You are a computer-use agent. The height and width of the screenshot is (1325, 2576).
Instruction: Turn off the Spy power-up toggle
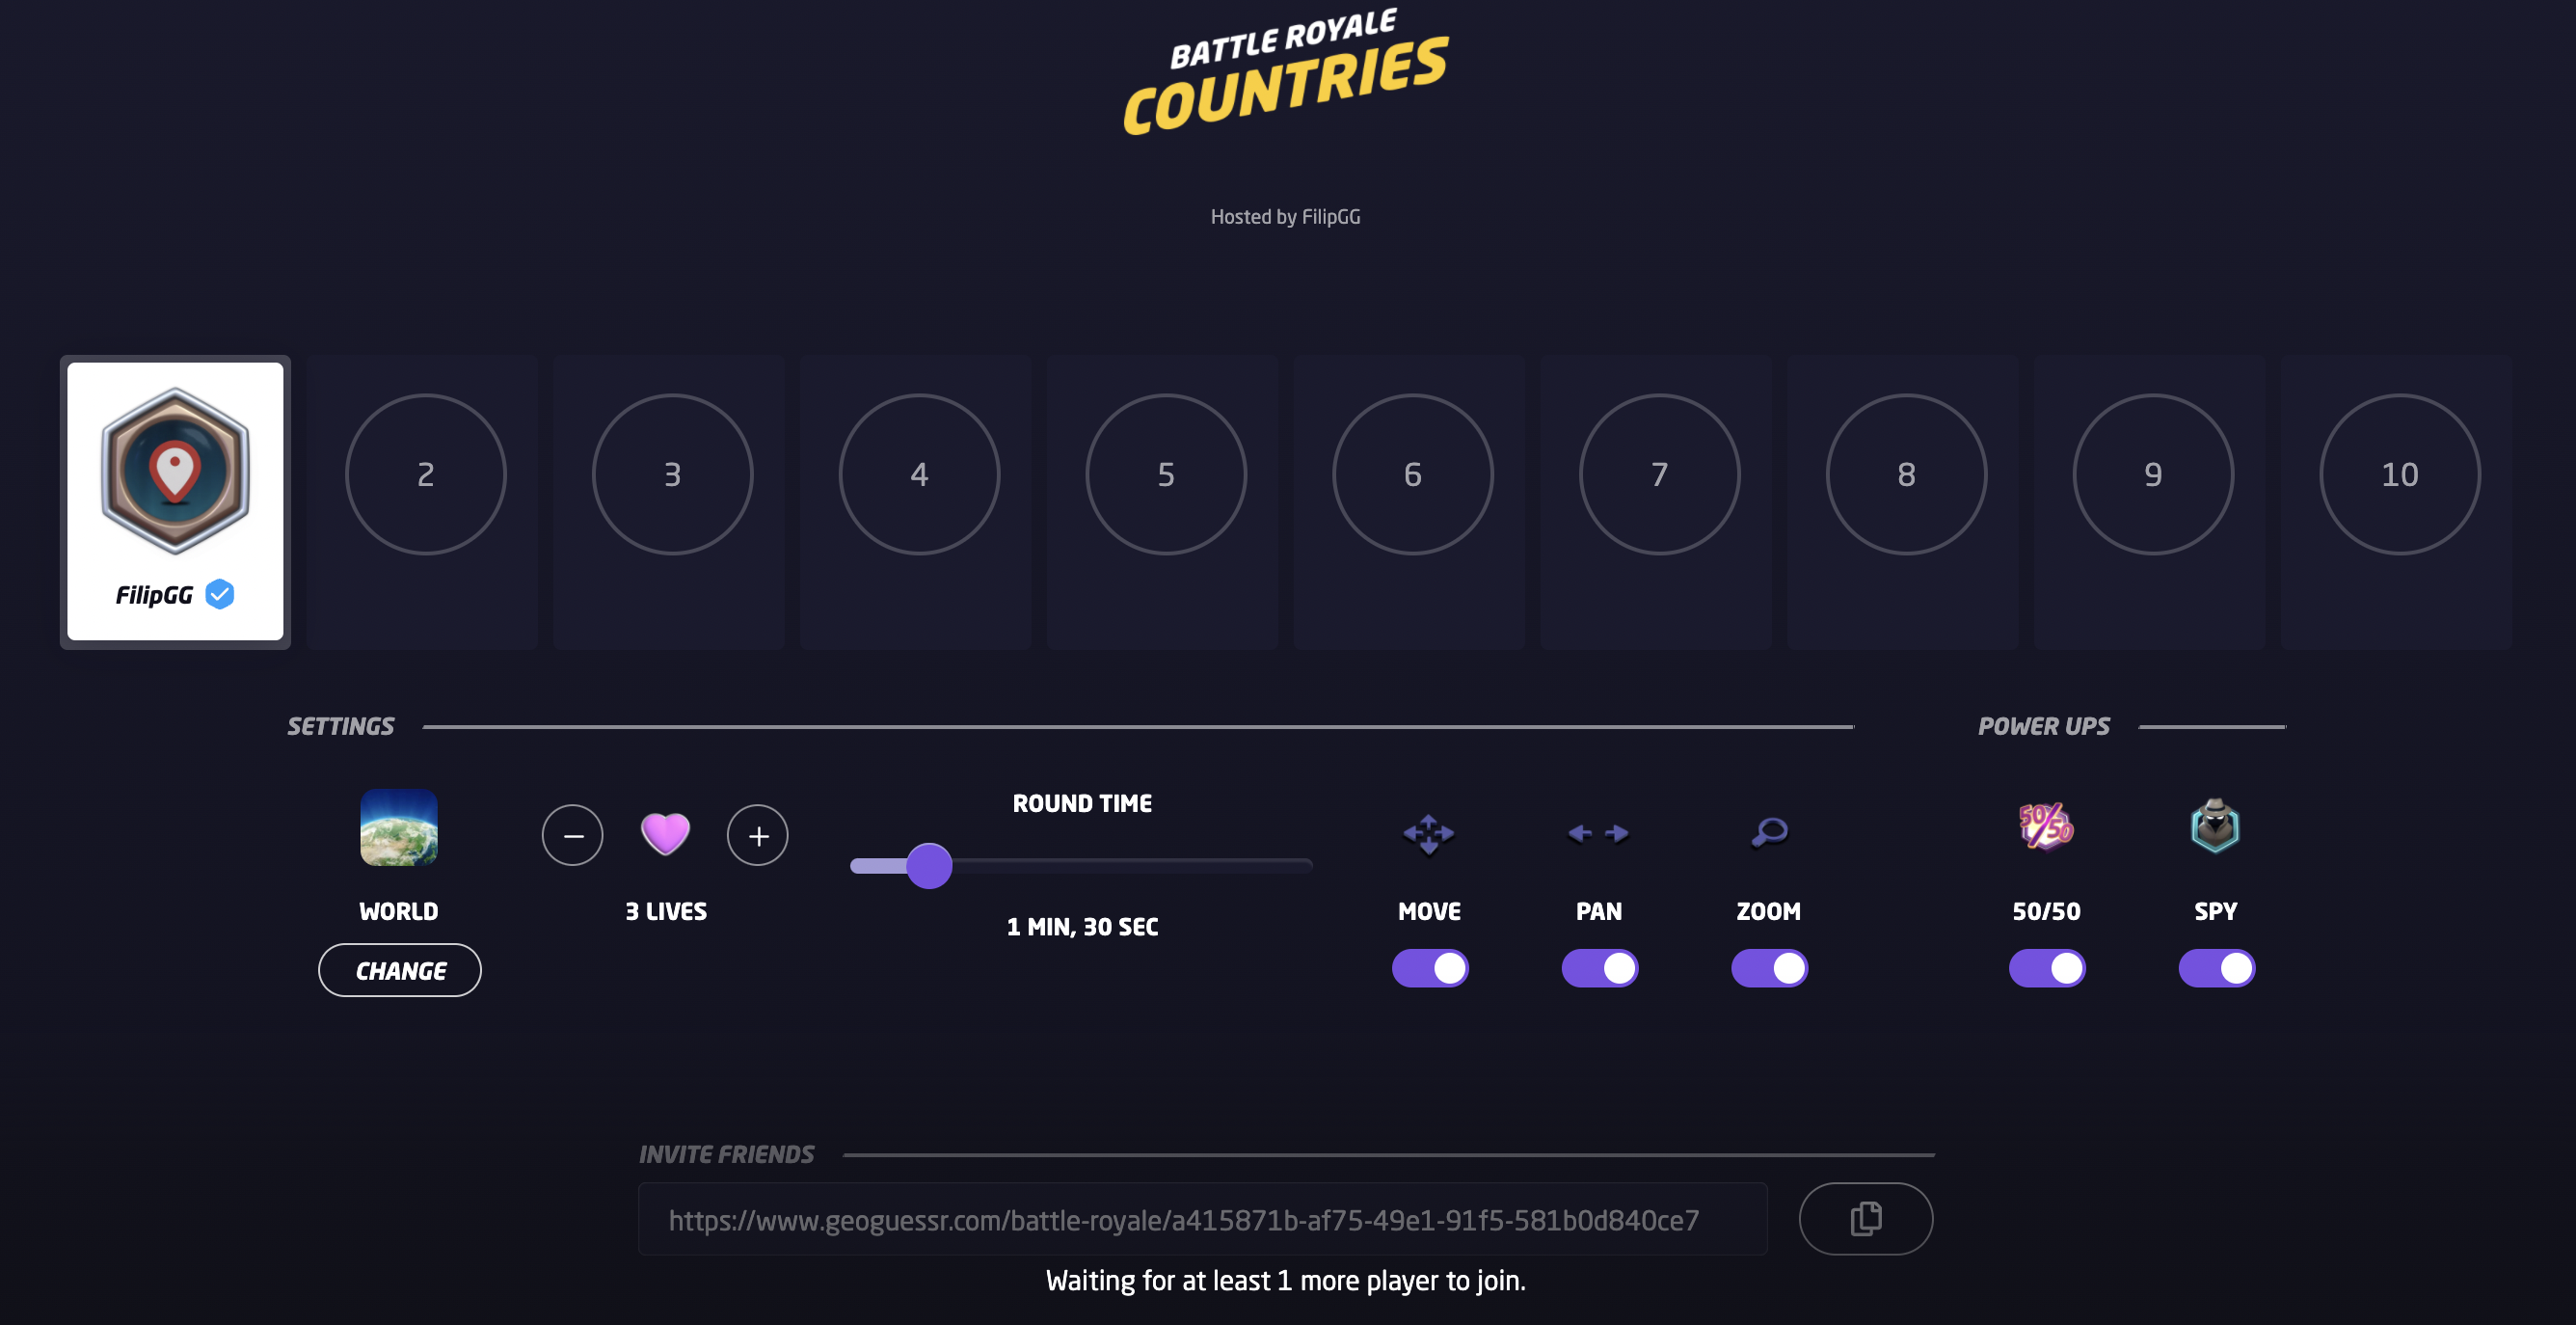[2216, 968]
